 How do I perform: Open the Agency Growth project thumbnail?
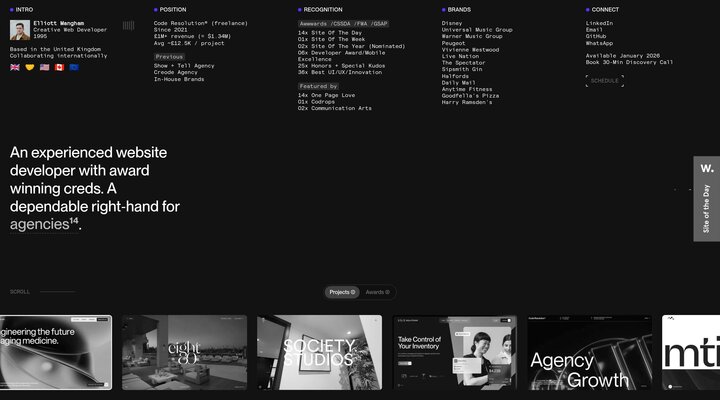[589, 352]
